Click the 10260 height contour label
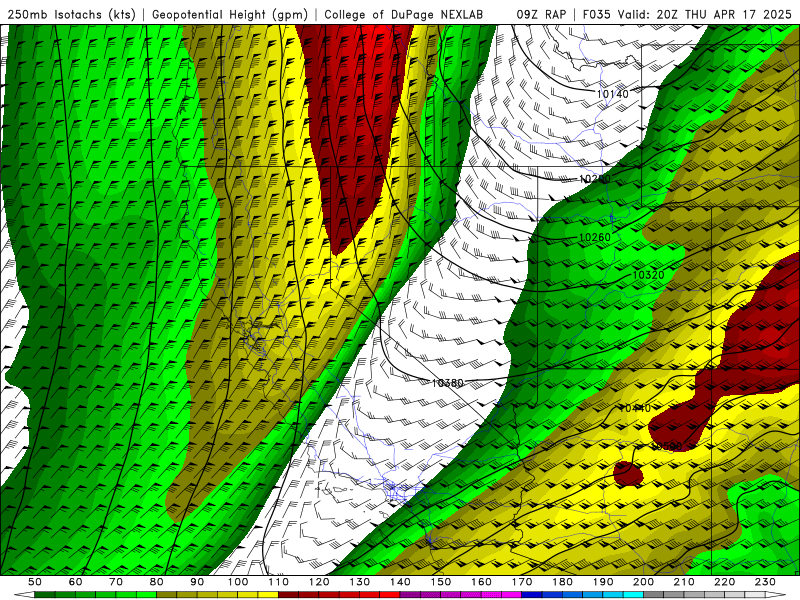Image resolution: width=800 pixels, height=600 pixels. click(x=595, y=237)
